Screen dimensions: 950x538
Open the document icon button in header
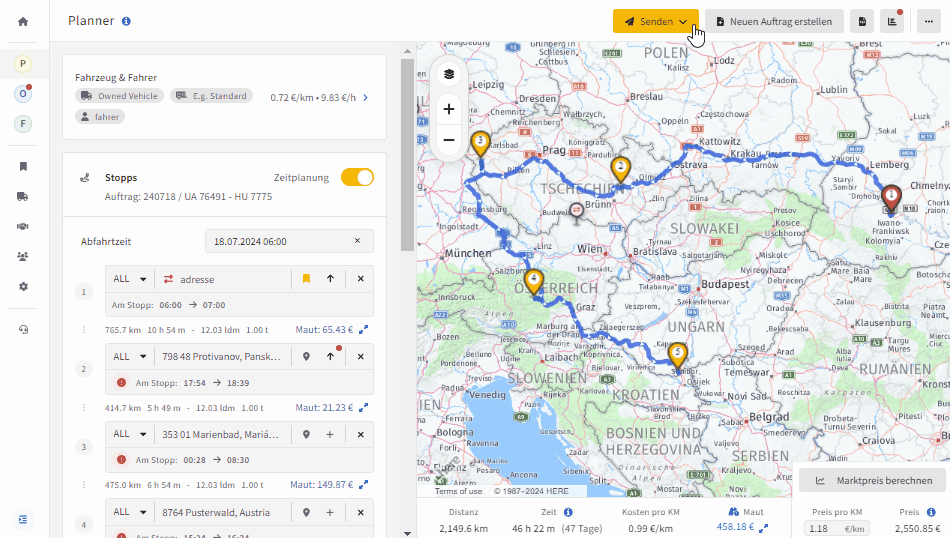pyautogui.click(x=862, y=22)
